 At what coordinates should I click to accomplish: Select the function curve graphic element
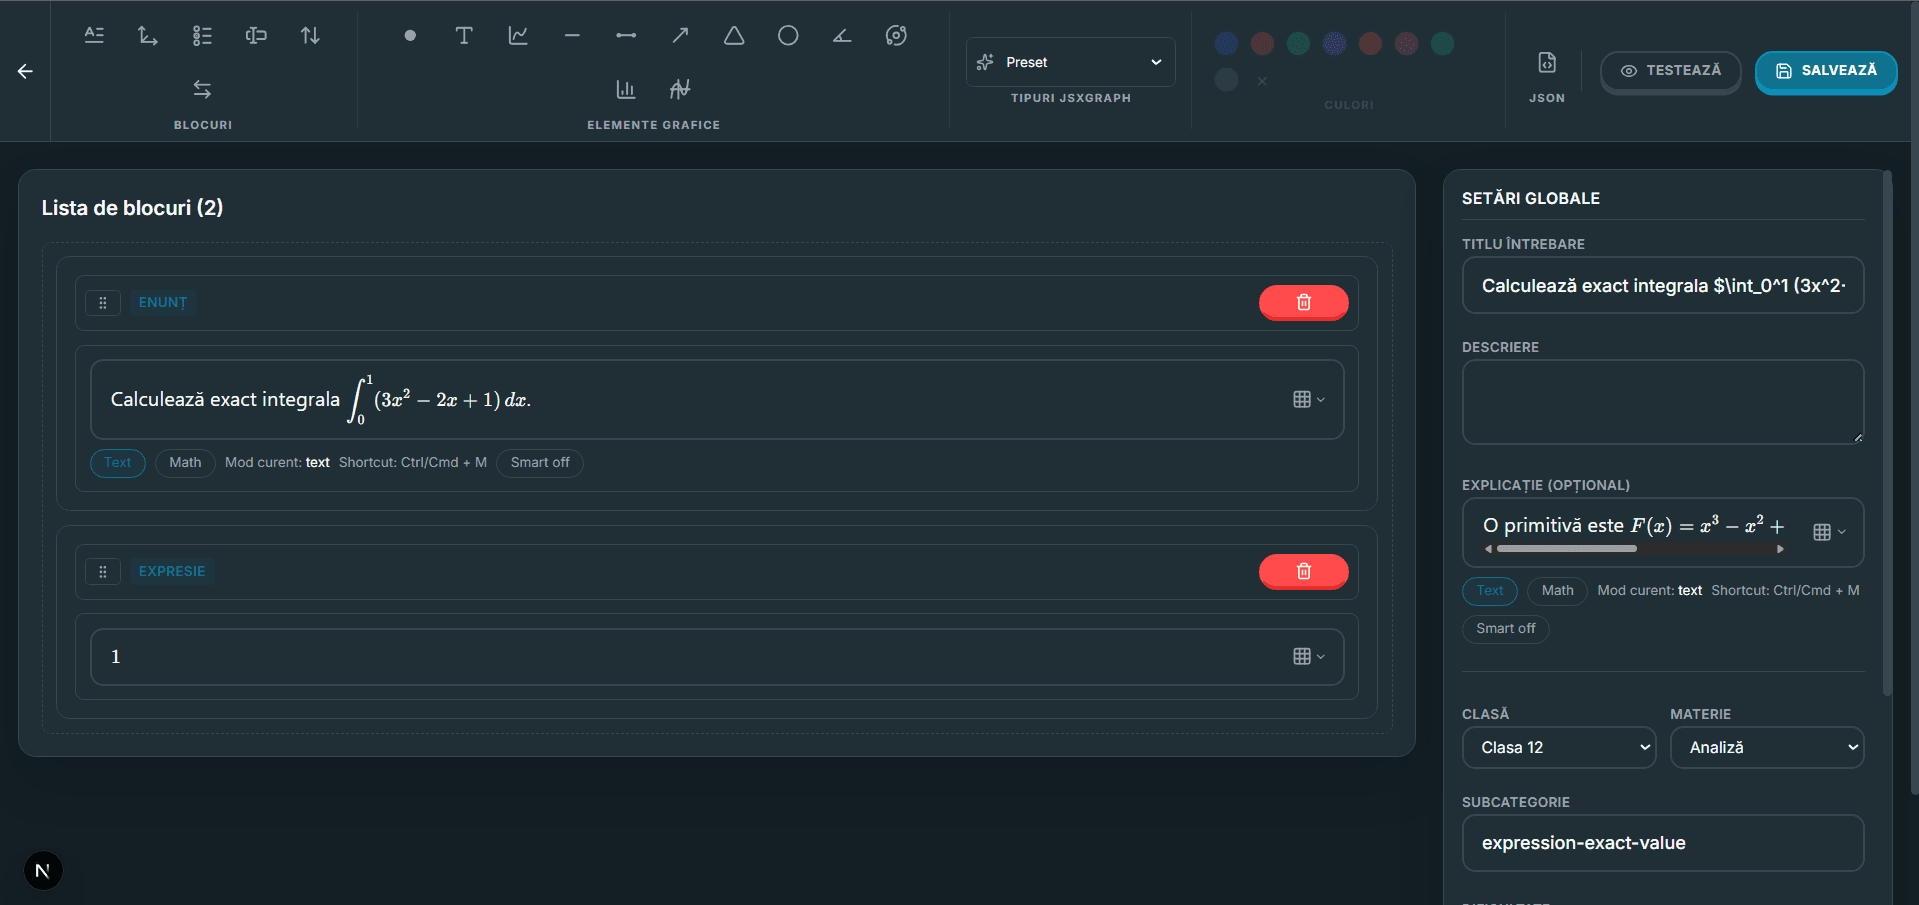point(680,89)
